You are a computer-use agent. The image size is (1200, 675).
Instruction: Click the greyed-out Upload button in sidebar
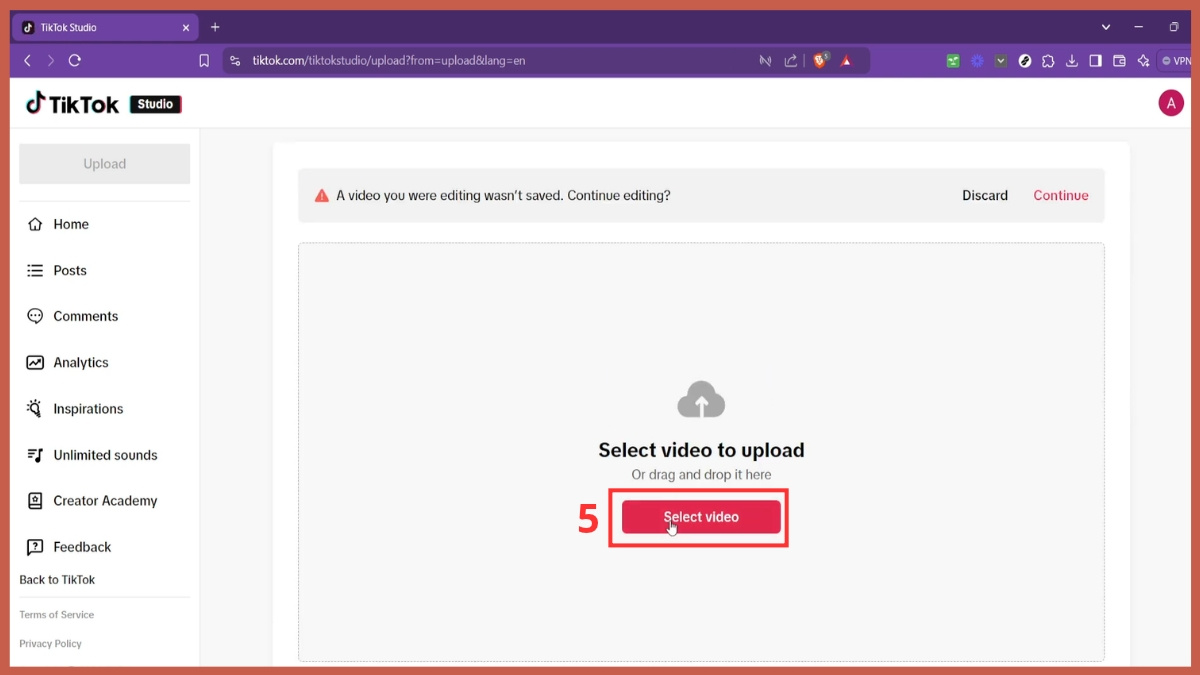click(x=104, y=164)
